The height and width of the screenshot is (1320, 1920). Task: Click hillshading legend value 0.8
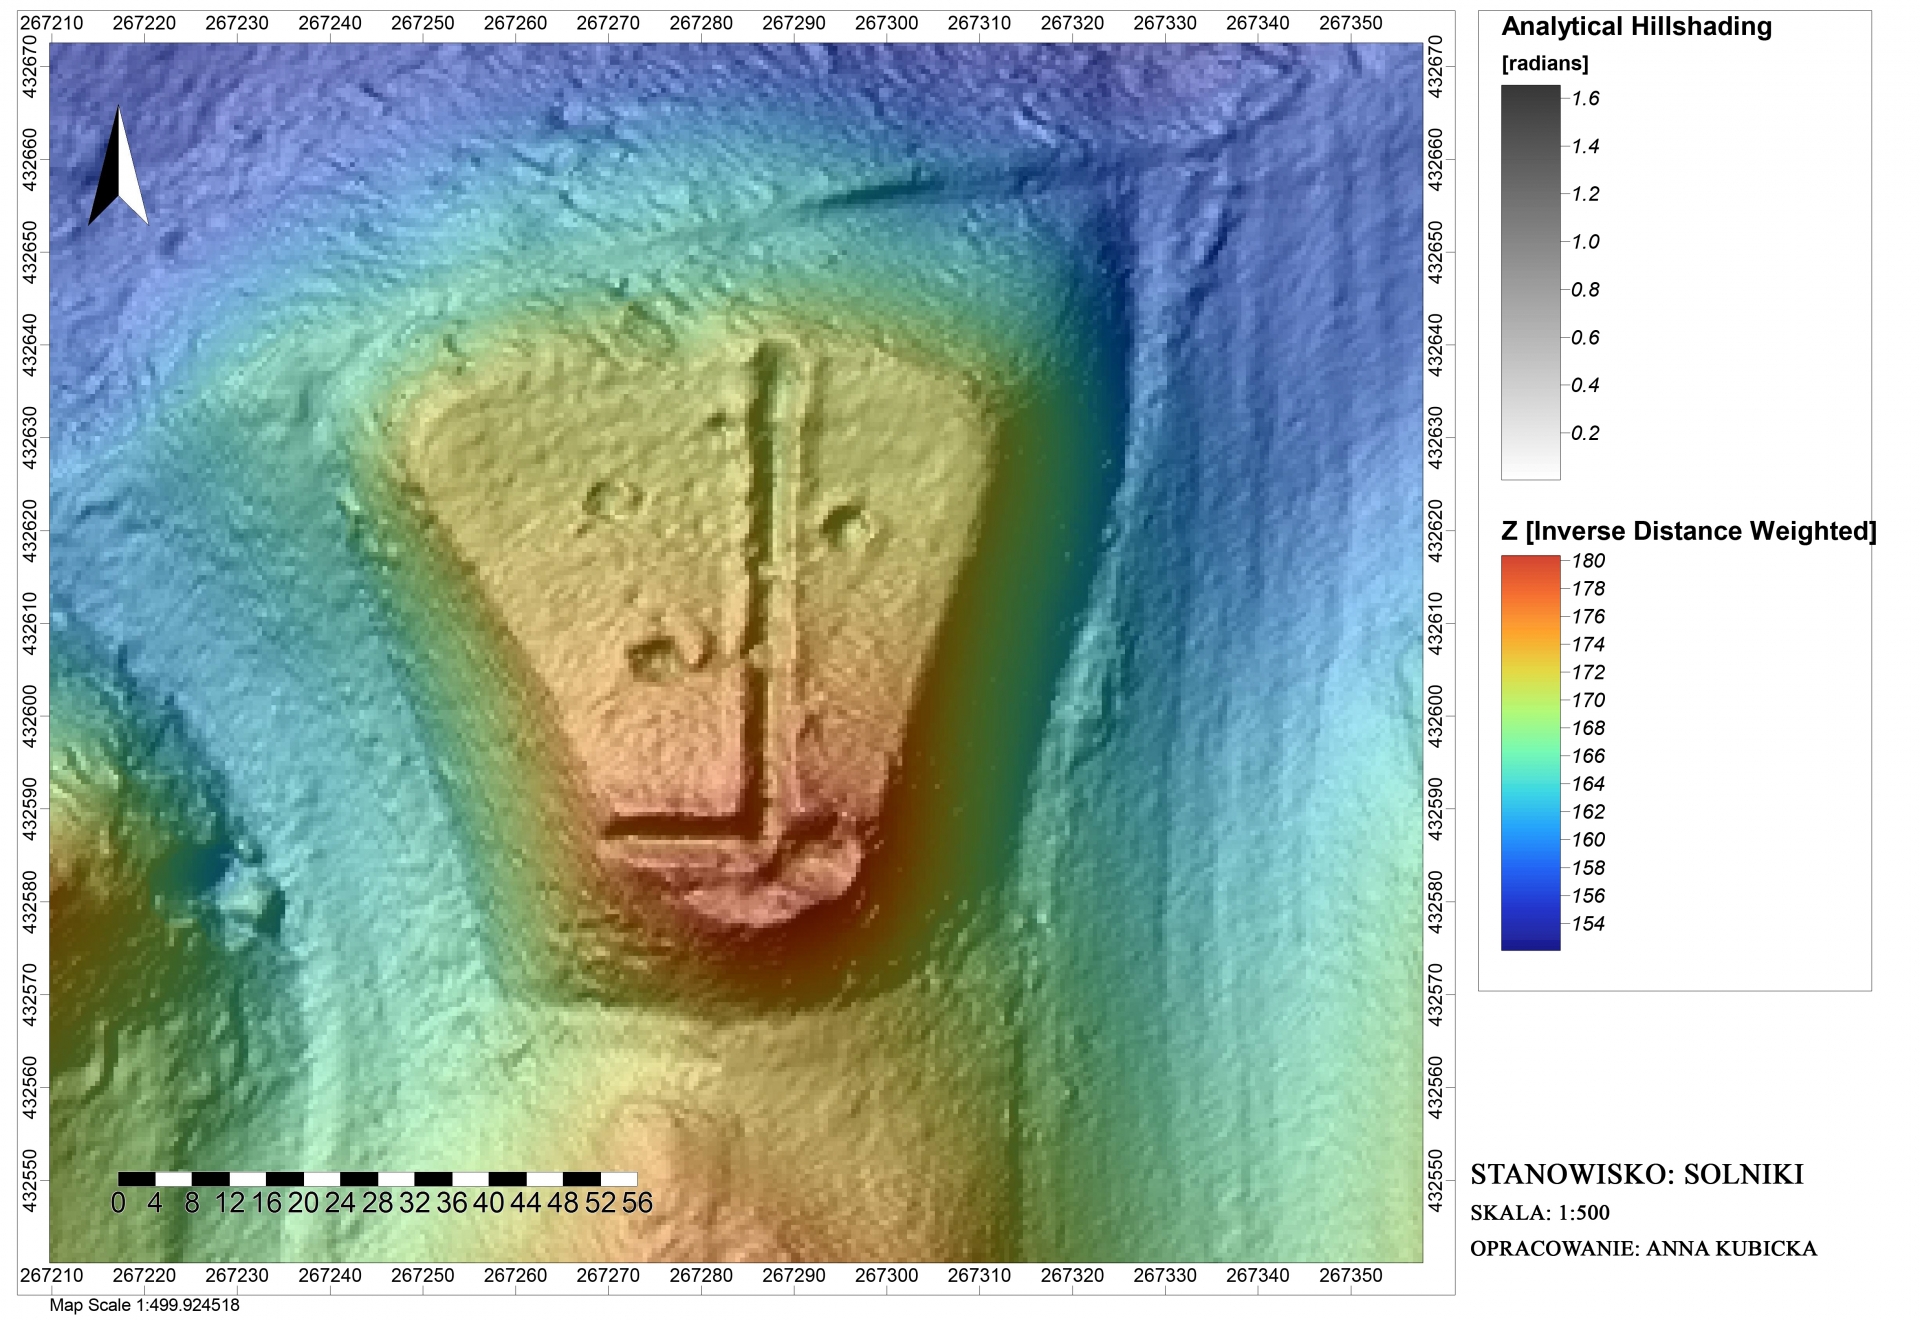click(1585, 289)
